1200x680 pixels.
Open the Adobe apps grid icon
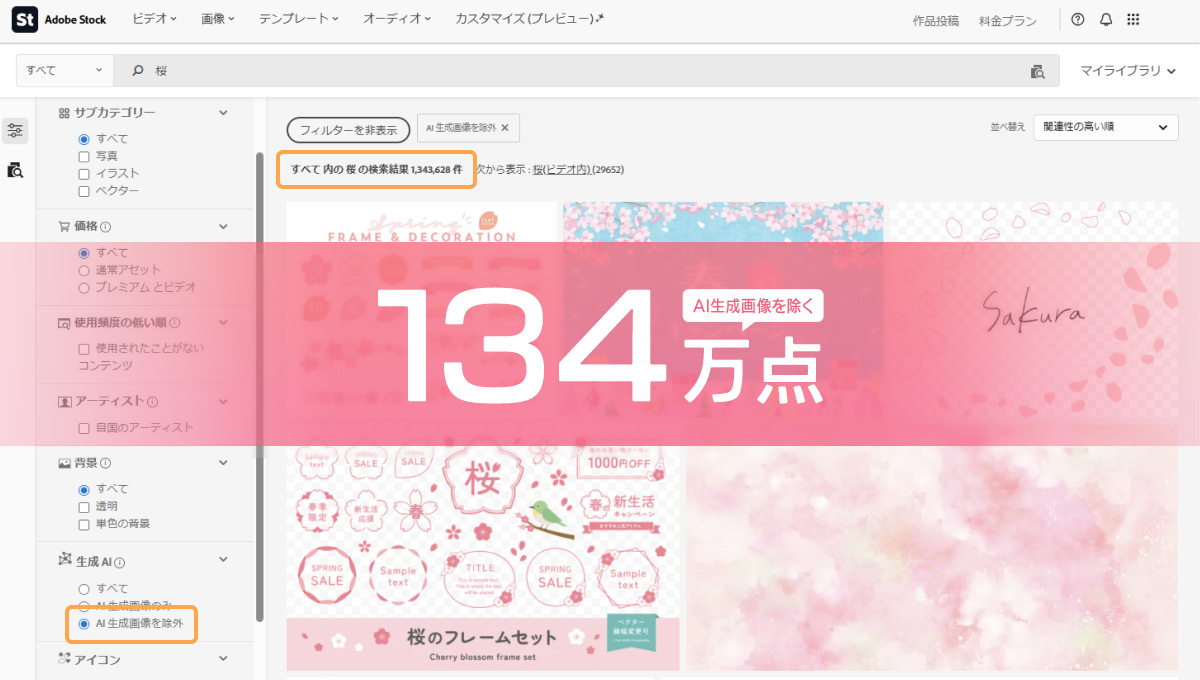1133,19
